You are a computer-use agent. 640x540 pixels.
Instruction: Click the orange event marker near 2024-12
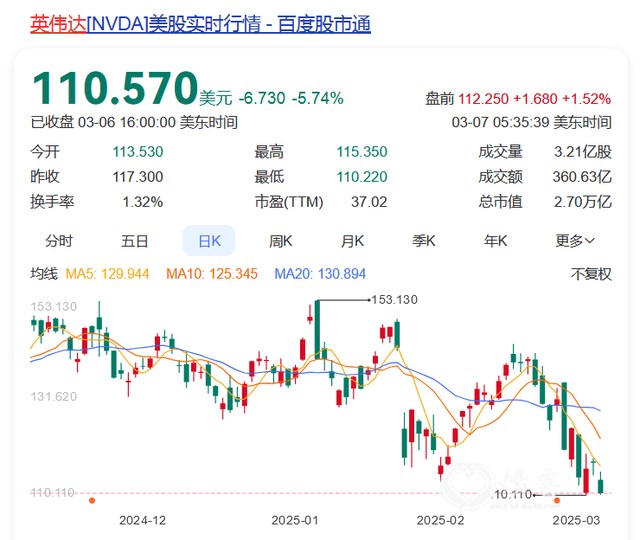(92, 500)
